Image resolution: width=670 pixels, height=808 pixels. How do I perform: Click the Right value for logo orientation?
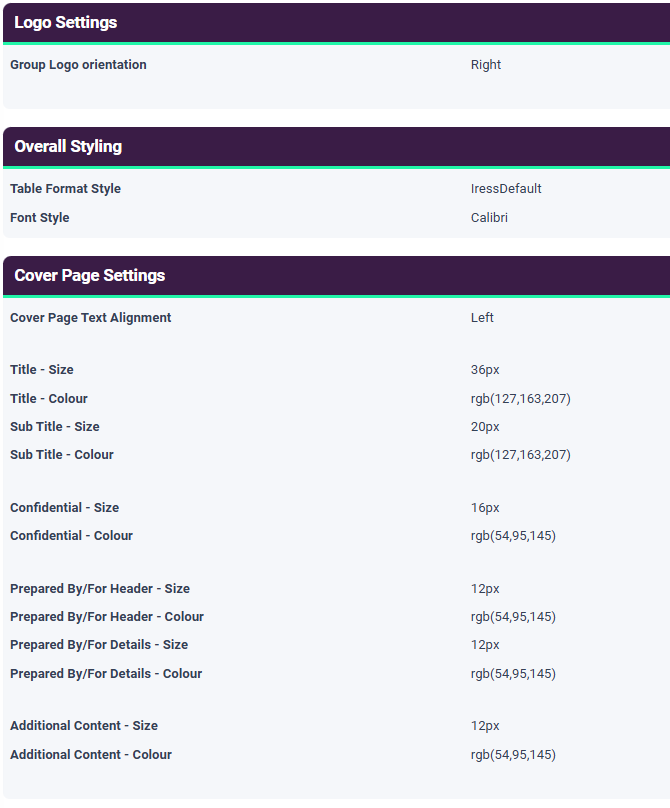486,65
